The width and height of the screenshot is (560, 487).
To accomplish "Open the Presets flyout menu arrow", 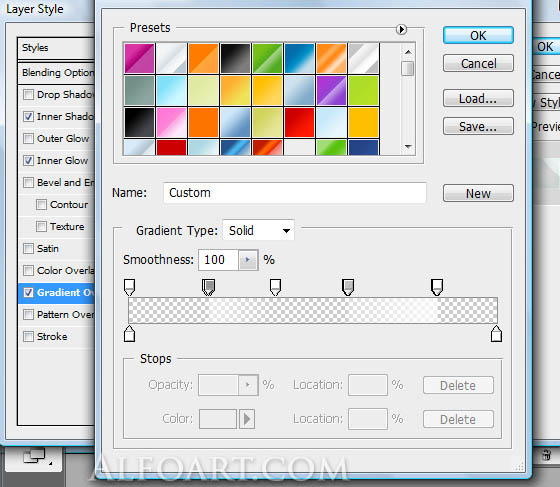I will coord(401,29).
